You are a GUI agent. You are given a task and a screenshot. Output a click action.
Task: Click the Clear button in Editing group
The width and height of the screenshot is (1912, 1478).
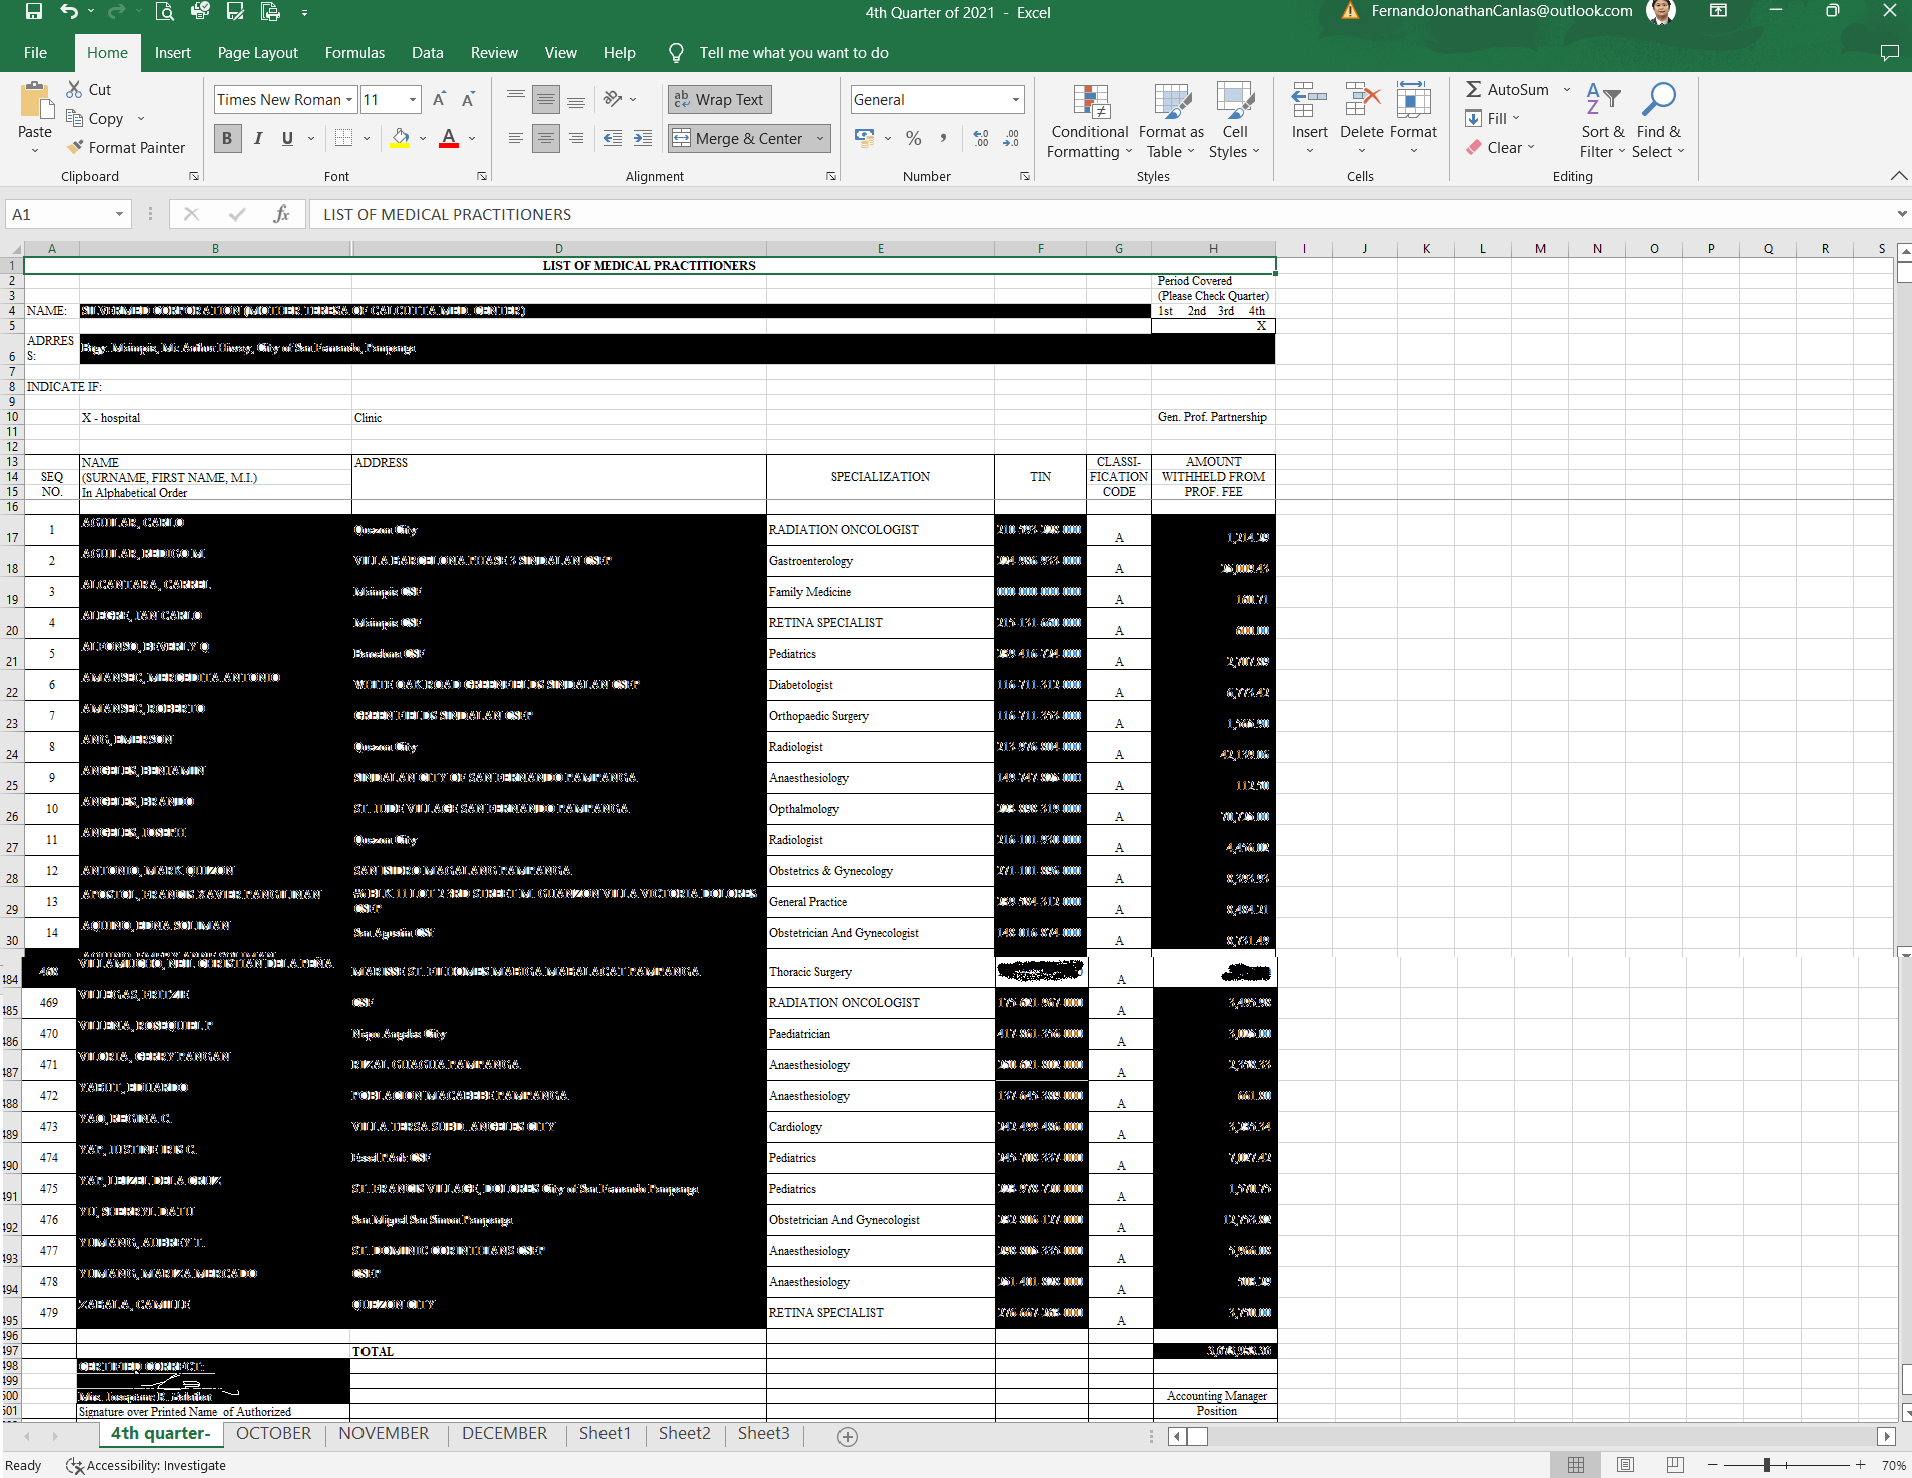coord(1500,147)
